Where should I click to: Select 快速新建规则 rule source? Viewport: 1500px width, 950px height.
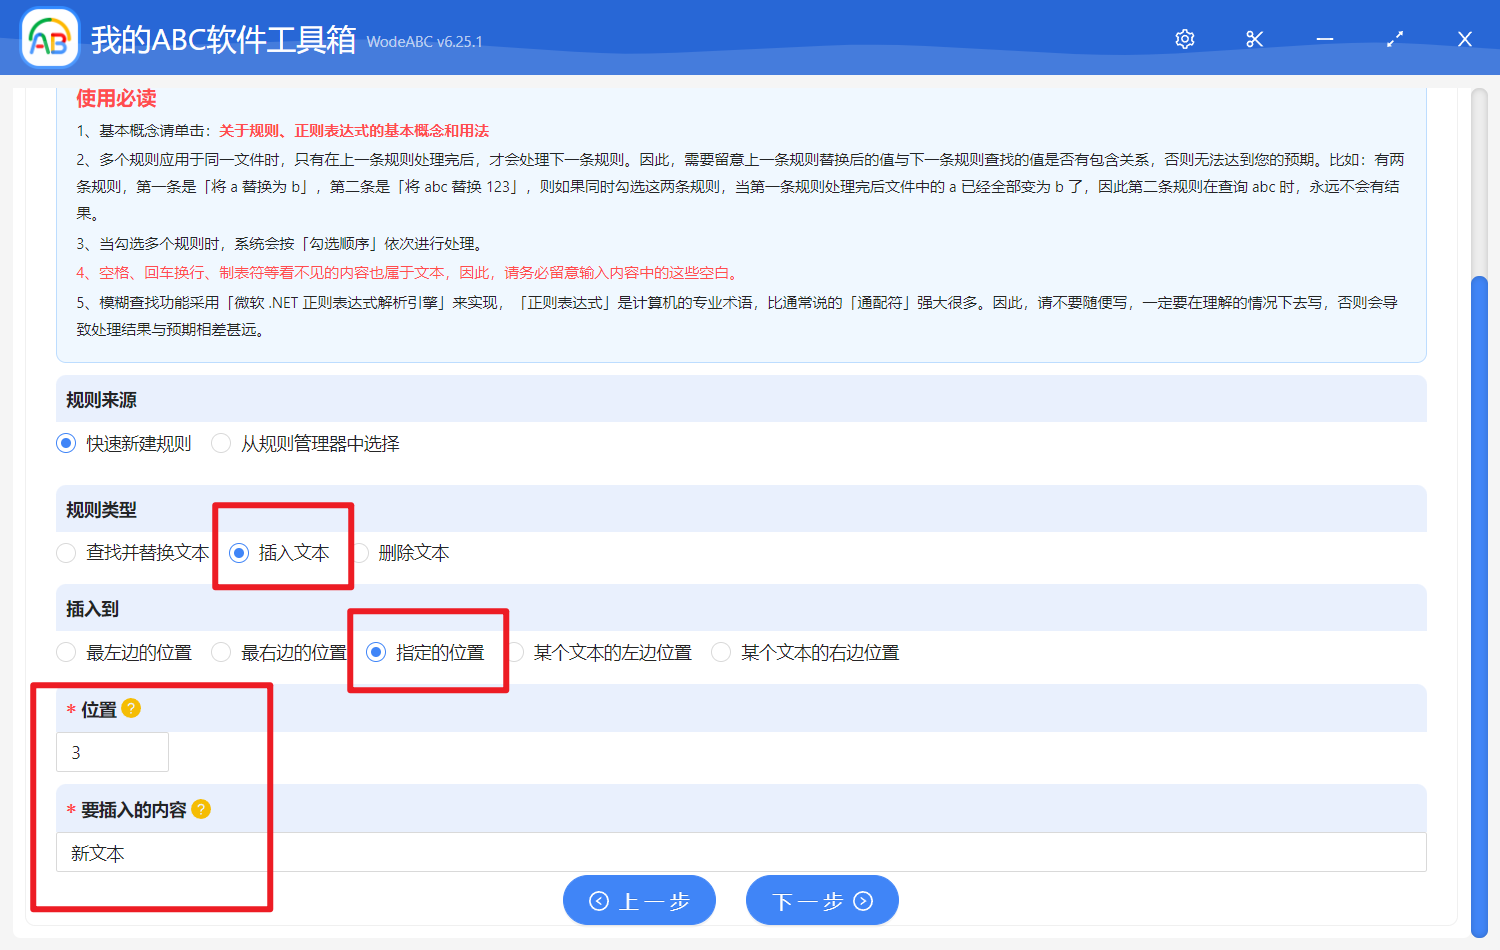(x=64, y=443)
